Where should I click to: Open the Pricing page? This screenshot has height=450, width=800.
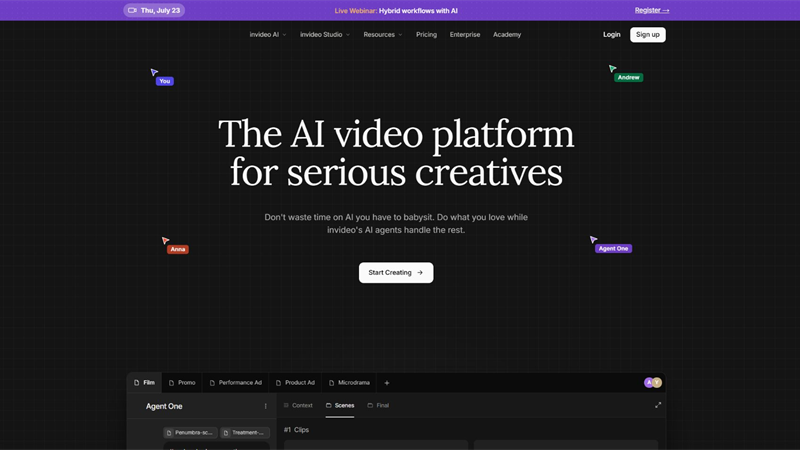(x=426, y=35)
